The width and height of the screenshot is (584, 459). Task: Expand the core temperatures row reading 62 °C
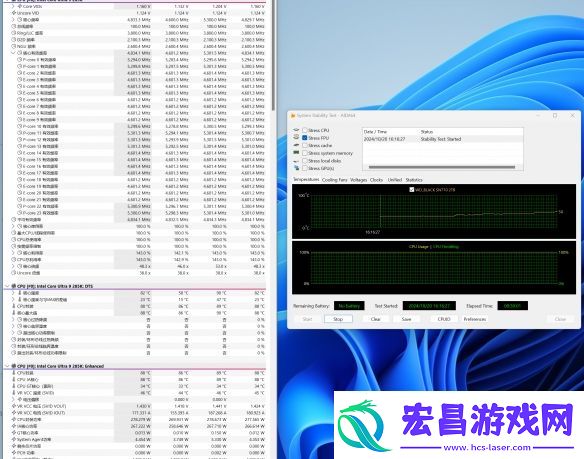pos(13,293)
